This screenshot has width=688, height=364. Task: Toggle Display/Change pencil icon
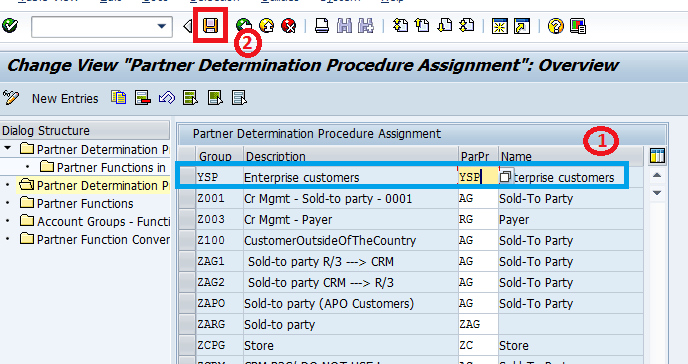pos(11,97)
